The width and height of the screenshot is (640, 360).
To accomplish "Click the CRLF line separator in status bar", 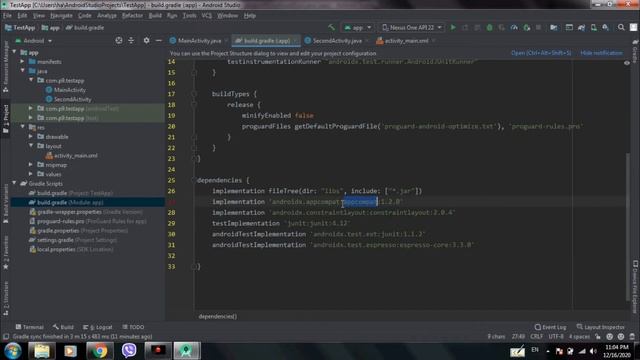I will 536,337.
